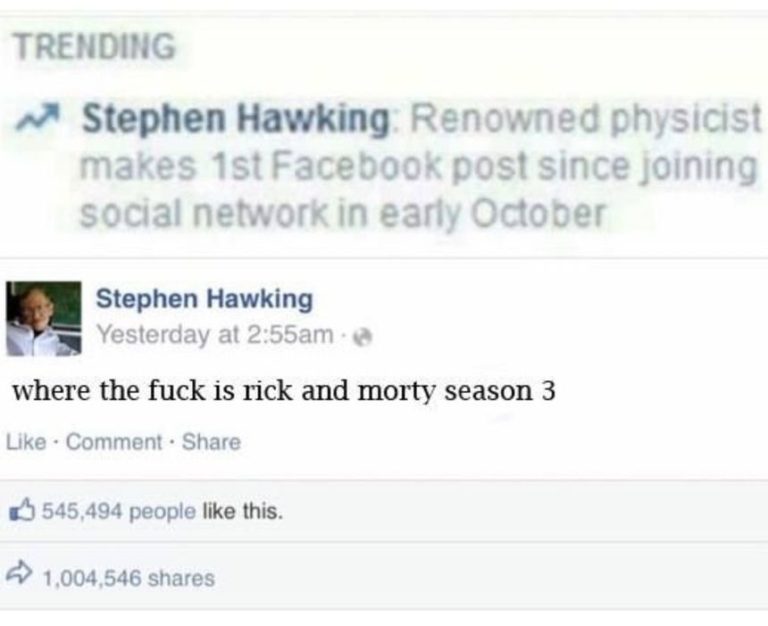Click the word 'shares' in share count
Viewport: 768px width, 626px height.
(181, 578)
